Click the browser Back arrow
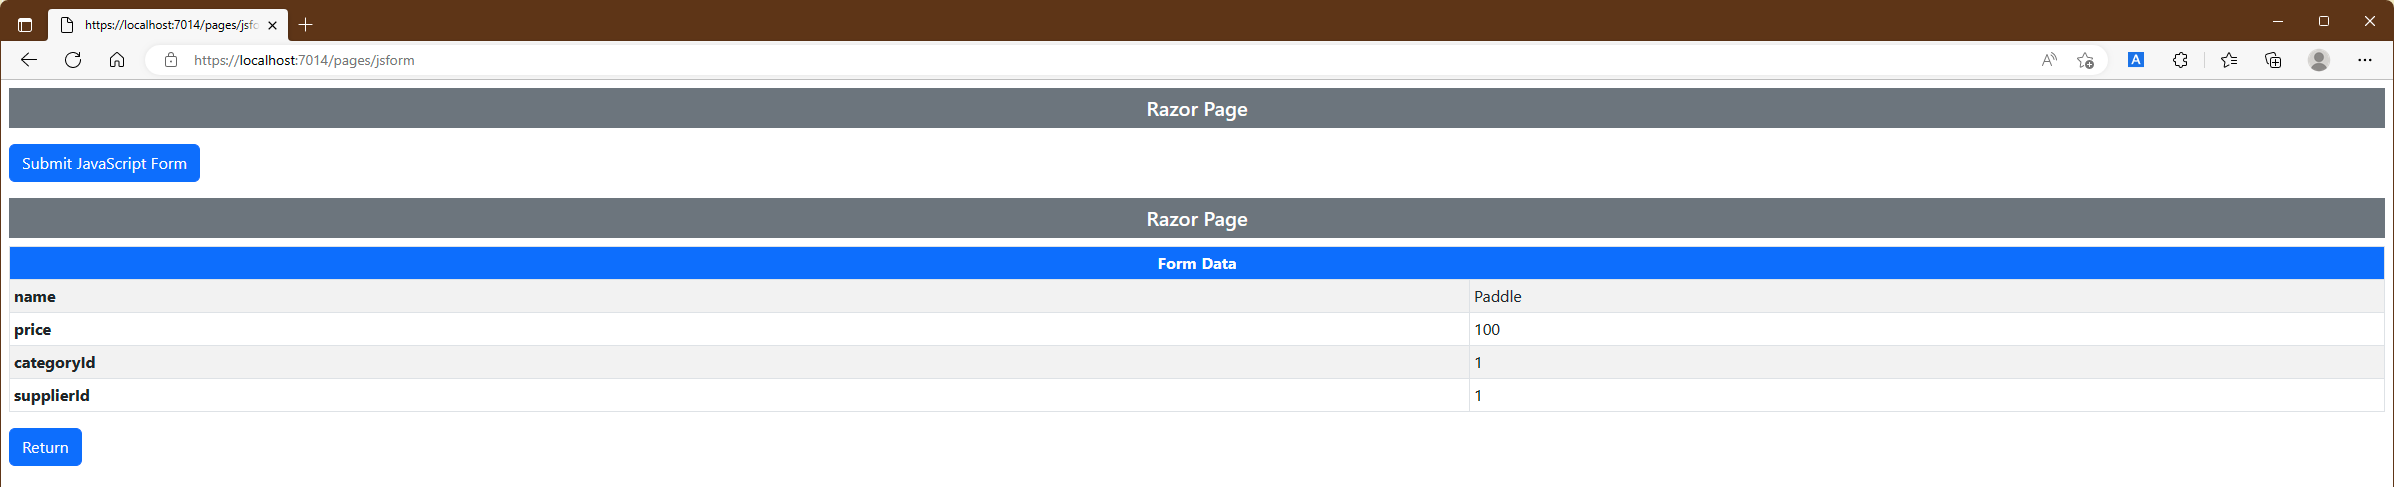Viewport: 2394px width, 487px height. tap(29, 60)
